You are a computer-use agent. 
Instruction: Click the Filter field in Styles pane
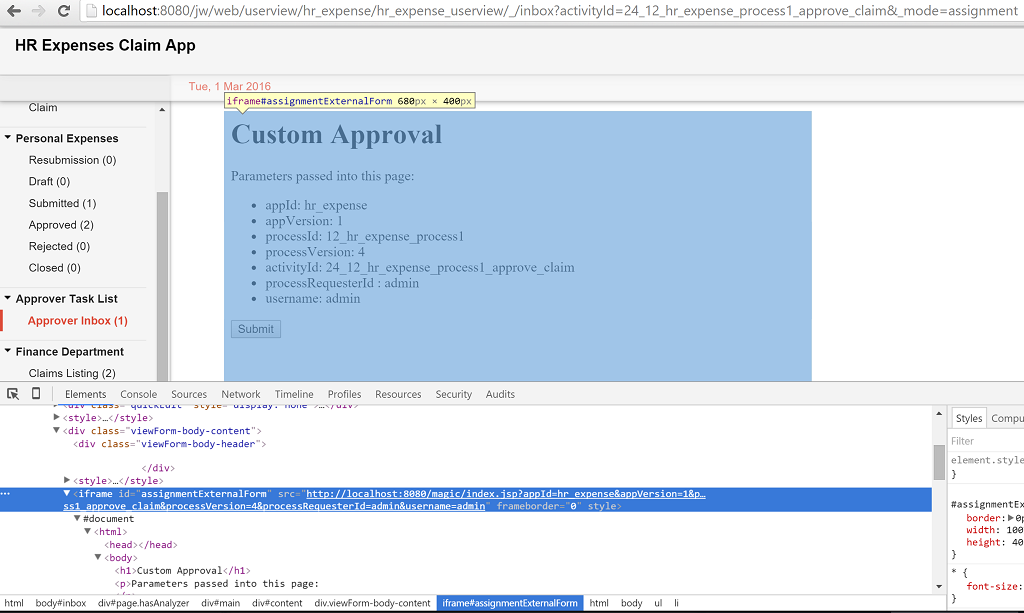(x=985, y=441)
